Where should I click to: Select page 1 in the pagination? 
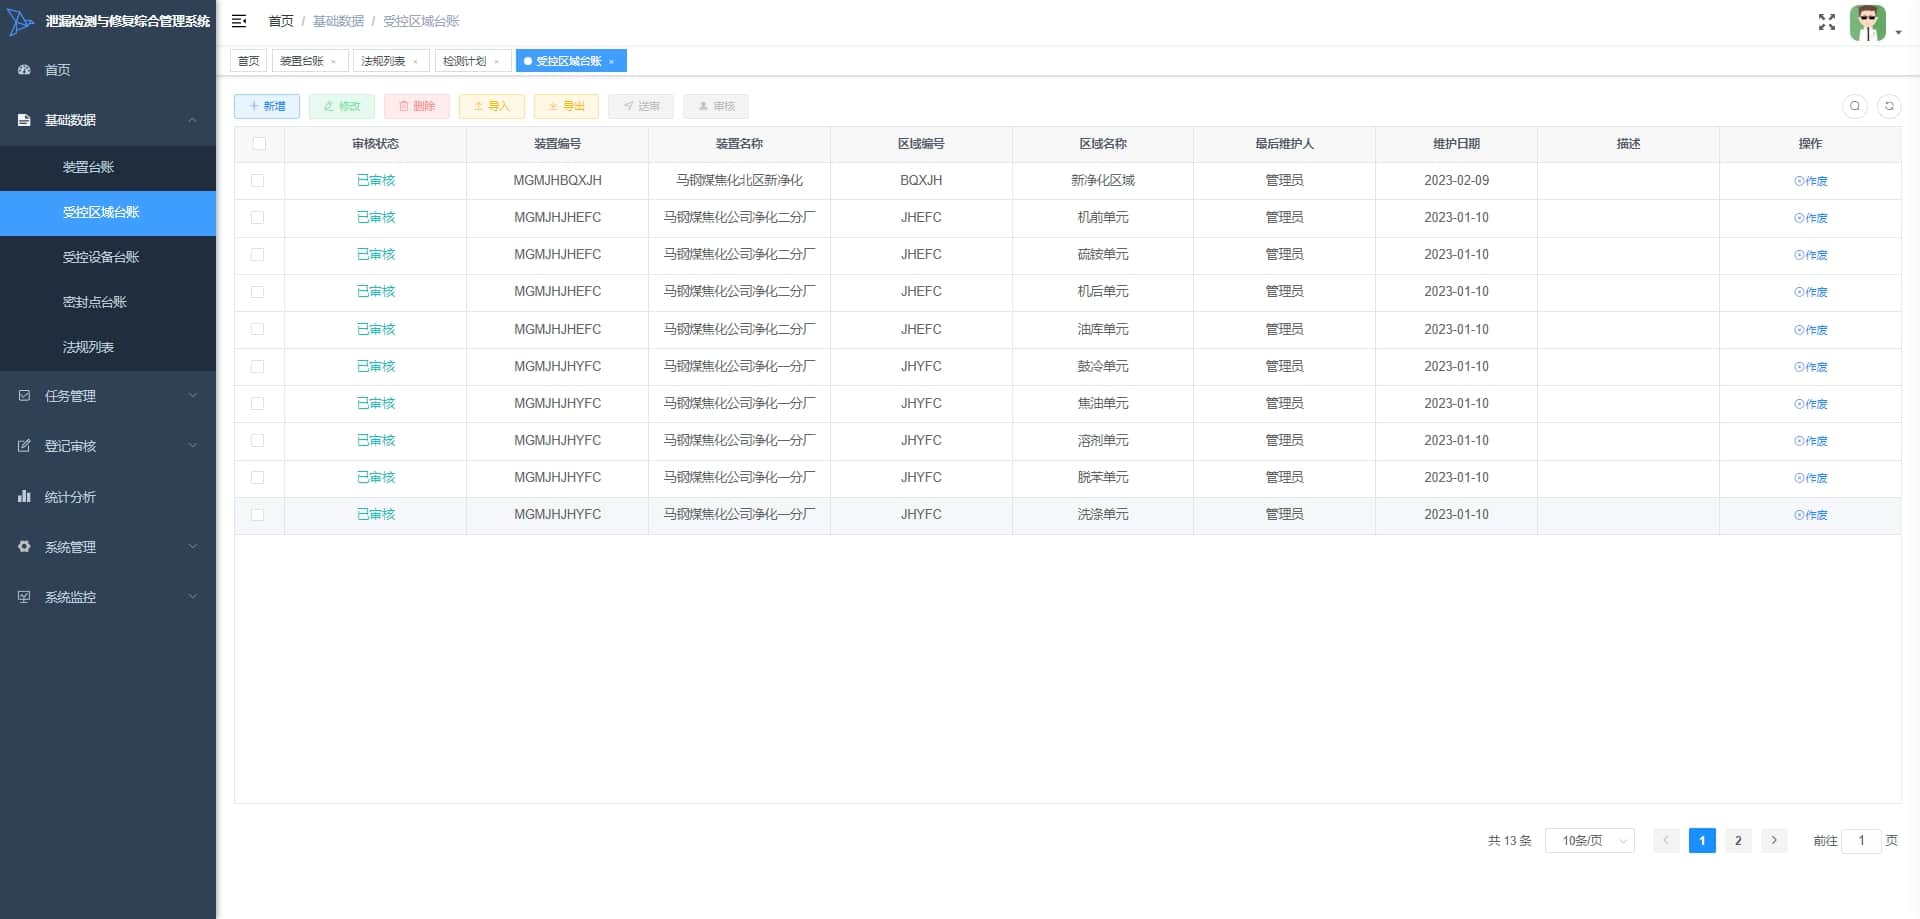pyautogui.click(x=1702, y=840)
